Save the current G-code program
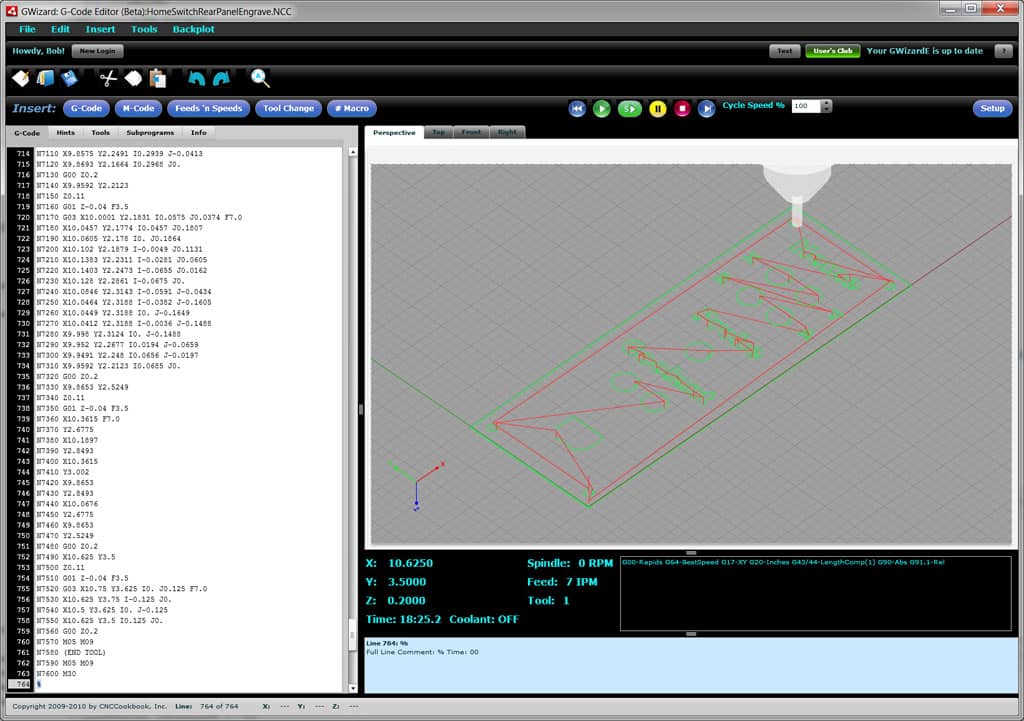The height and width of the screenshot is (721, 1024). [x=67, y=78]
